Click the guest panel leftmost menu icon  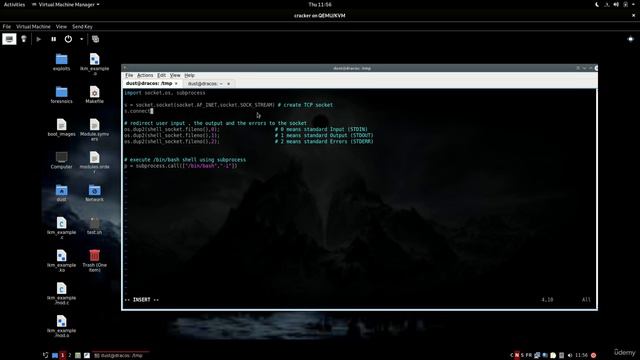[45, 355]
